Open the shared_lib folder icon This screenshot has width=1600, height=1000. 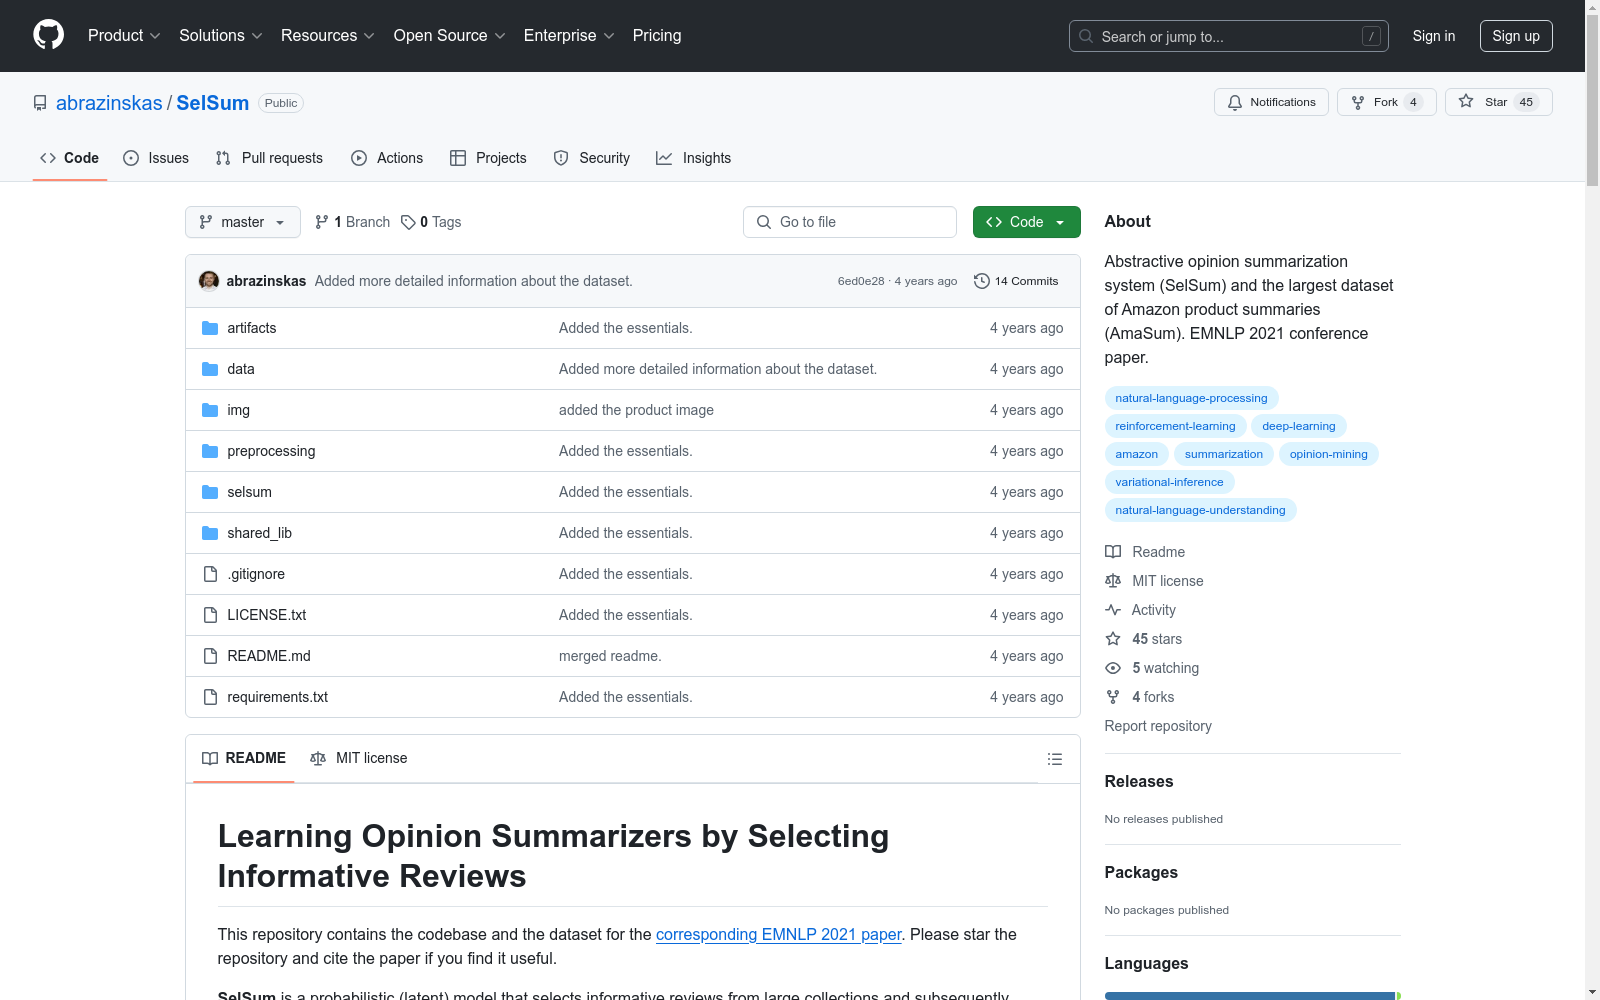[210, 533]
